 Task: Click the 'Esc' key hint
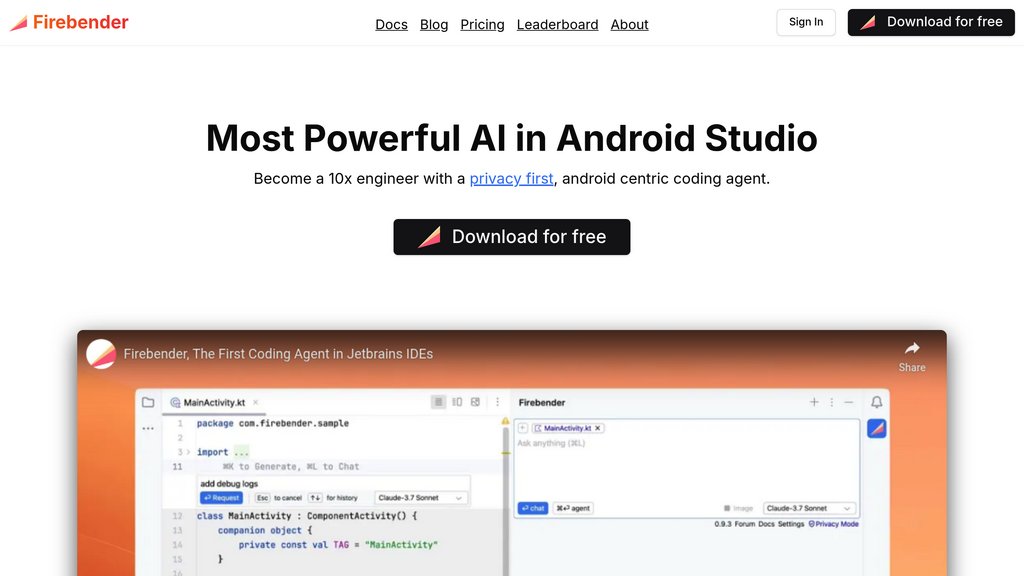(x=263, y=498)
